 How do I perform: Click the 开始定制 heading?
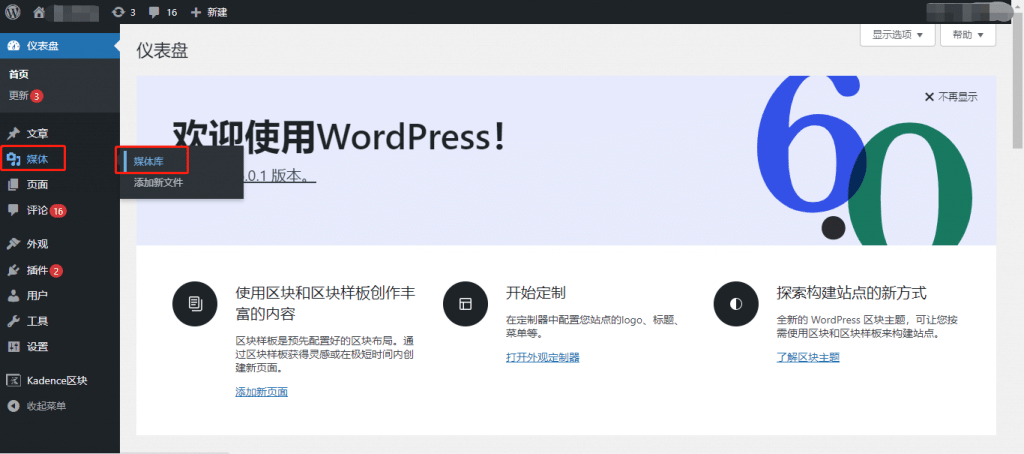click(536, 292)
